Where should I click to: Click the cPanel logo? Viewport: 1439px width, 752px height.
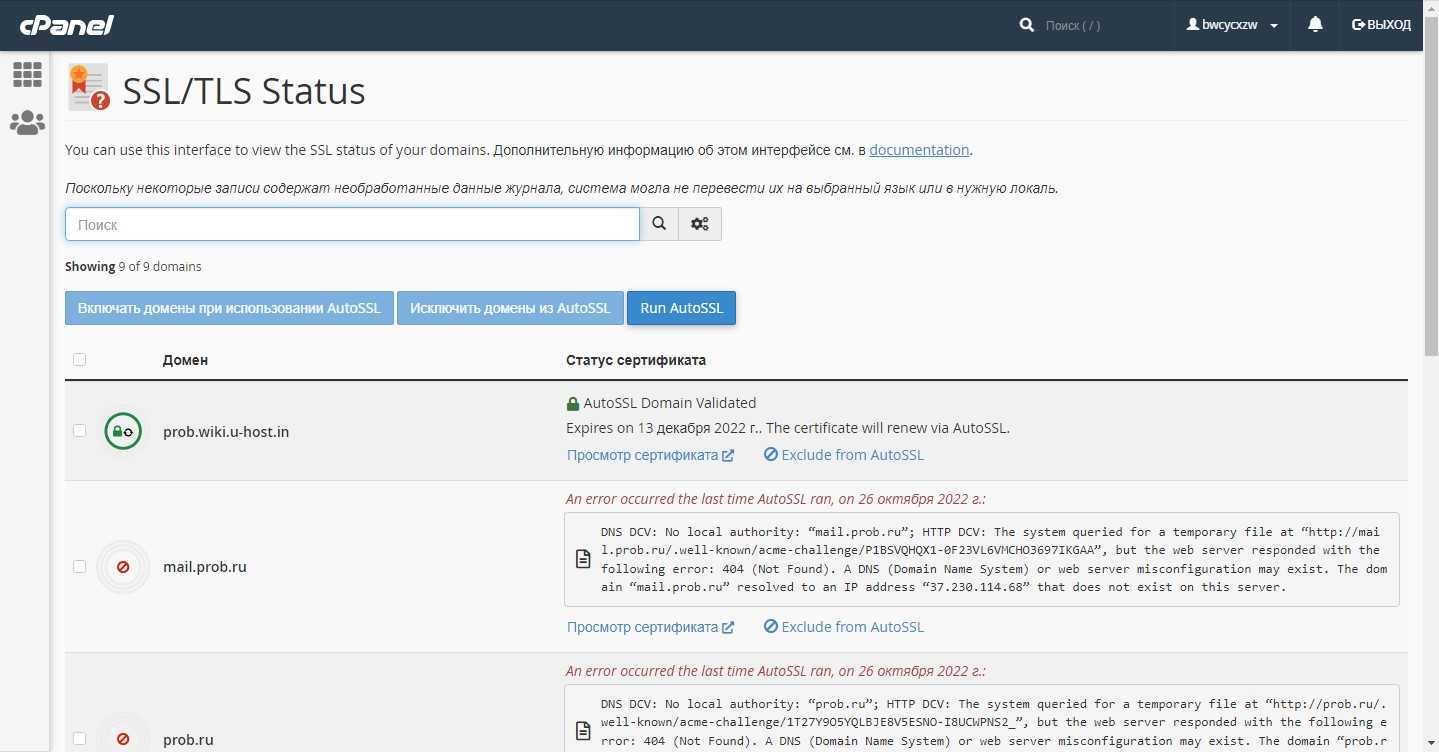tap(67, 25)
